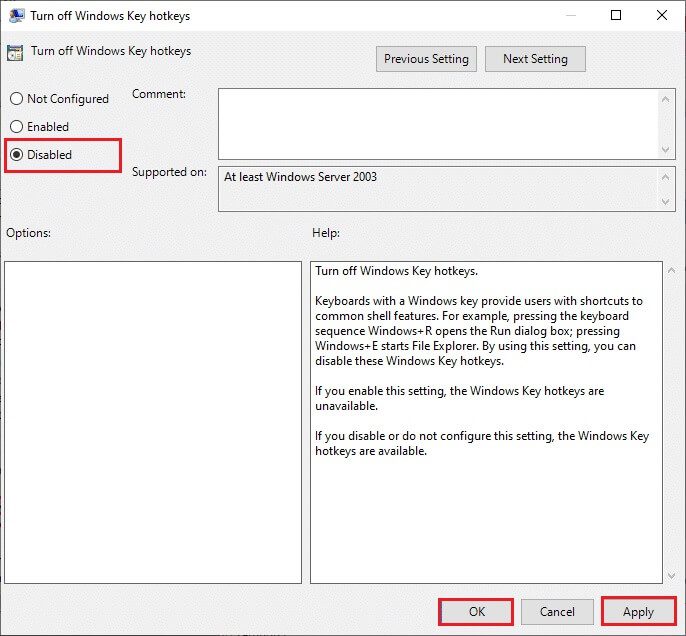
Task: Click the 'At least Windows Server 2003' text
Action: pos(300,177)
